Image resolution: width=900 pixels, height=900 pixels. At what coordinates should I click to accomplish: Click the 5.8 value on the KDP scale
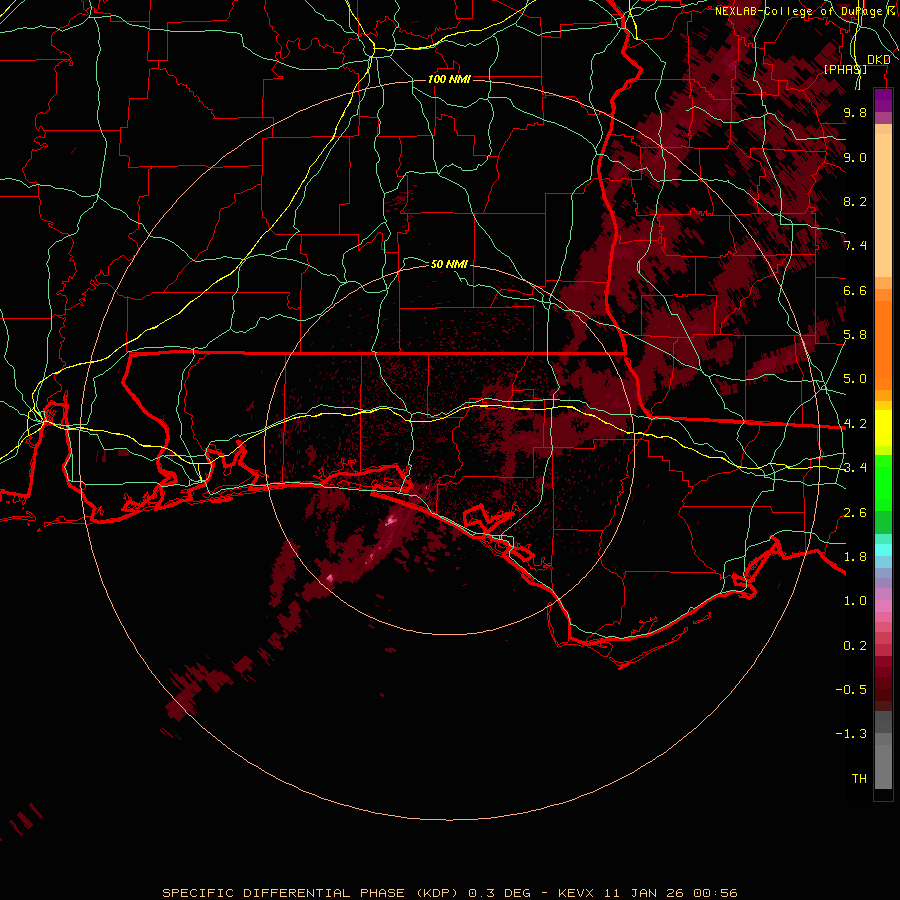click(x=855, y=335)
